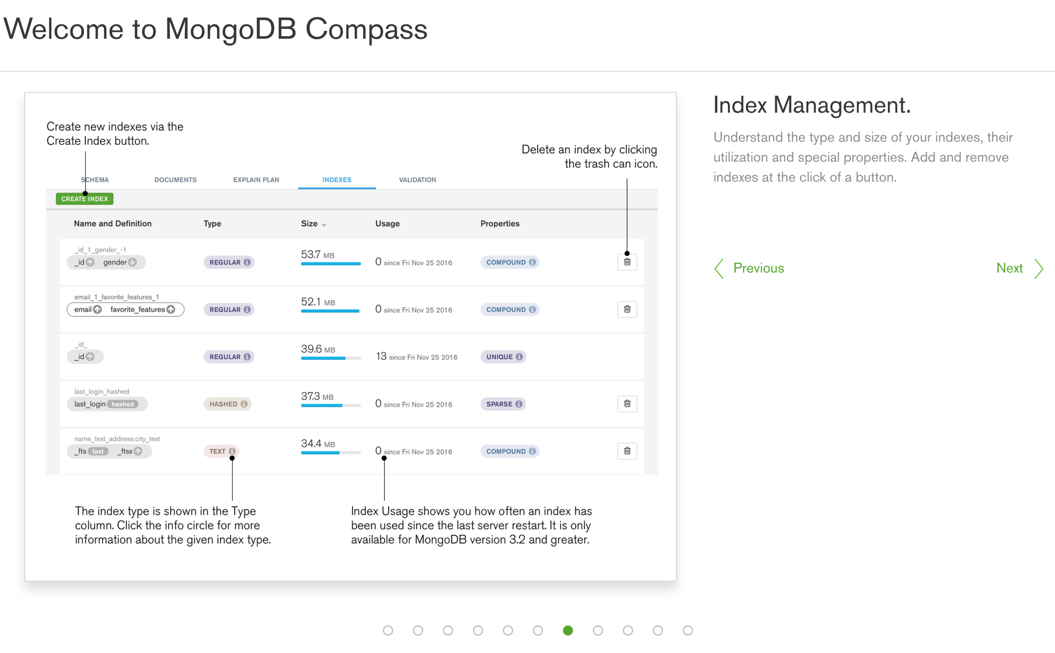Image resolution: width=1055 pixels, height=653 pixels.
Task: Open the EXPLAIN PLAN tab
Action: coord(256,180)
